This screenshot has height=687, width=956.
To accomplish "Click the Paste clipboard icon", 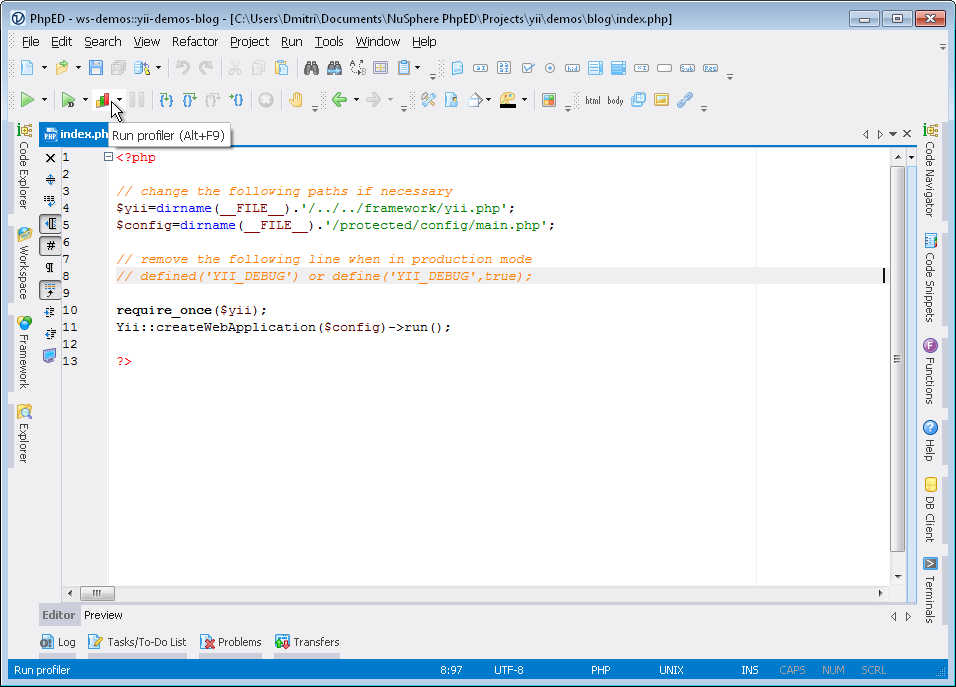I will (281, 68).
